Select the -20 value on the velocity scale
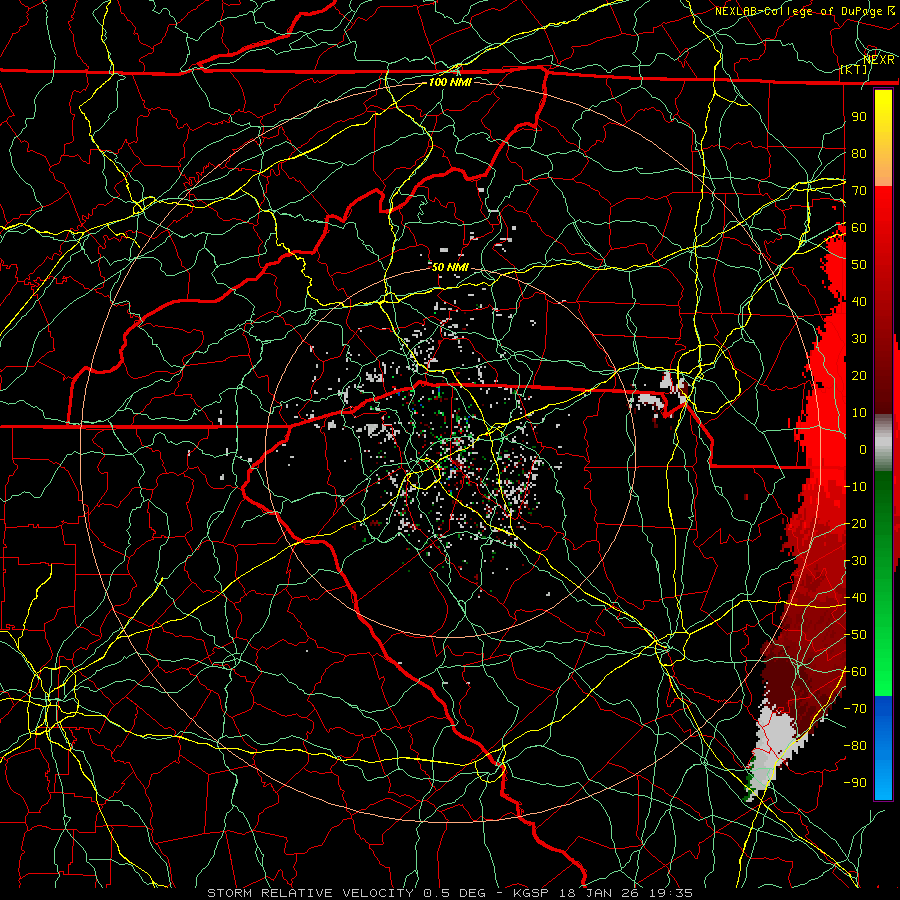The width and height of the screenshot is (900, 900). coord(855,523)
